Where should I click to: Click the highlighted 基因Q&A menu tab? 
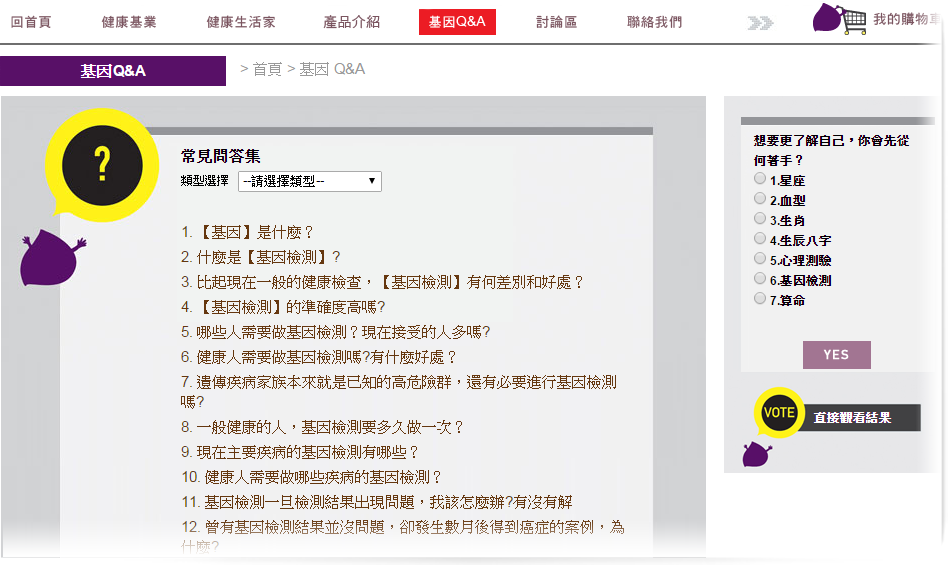(x=457, y=22)
